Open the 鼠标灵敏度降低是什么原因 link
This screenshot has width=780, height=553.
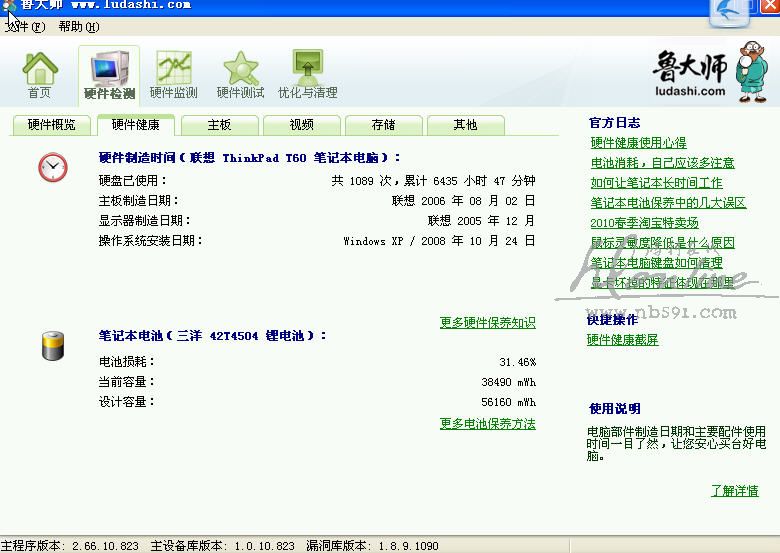662,243
